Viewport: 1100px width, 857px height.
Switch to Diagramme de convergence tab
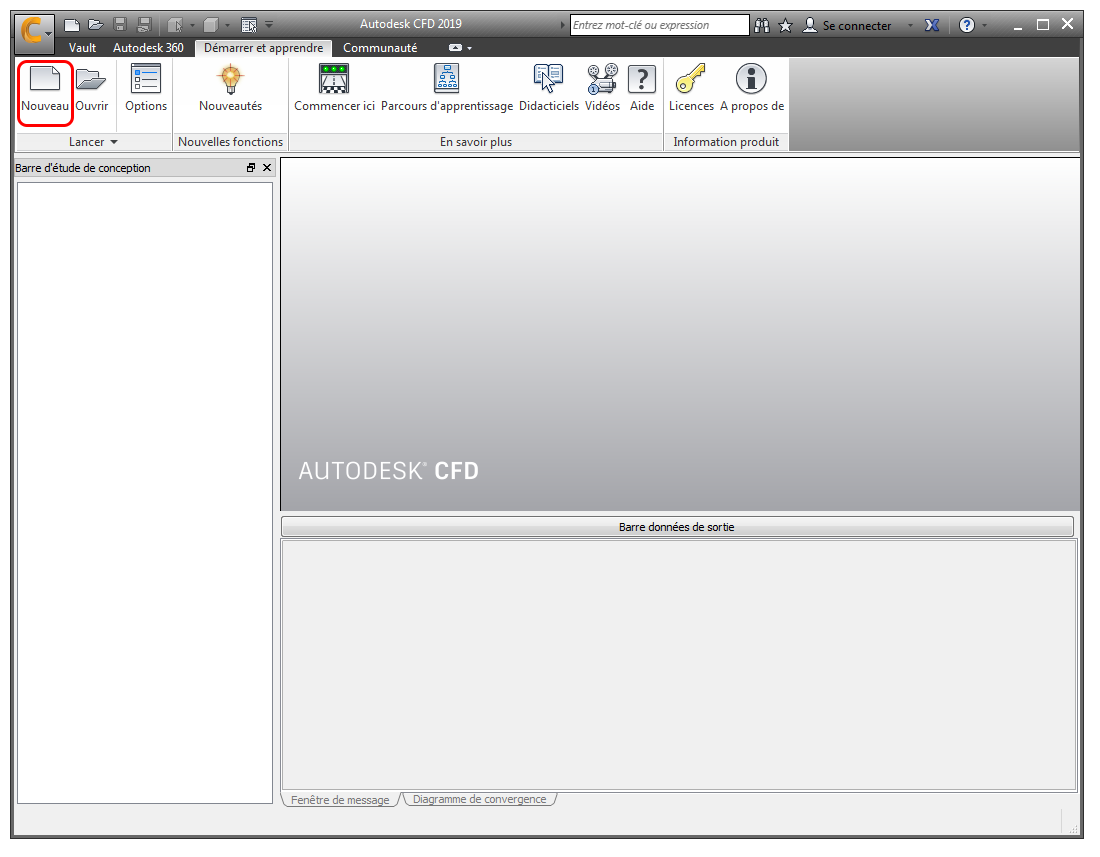click(479, 799)
